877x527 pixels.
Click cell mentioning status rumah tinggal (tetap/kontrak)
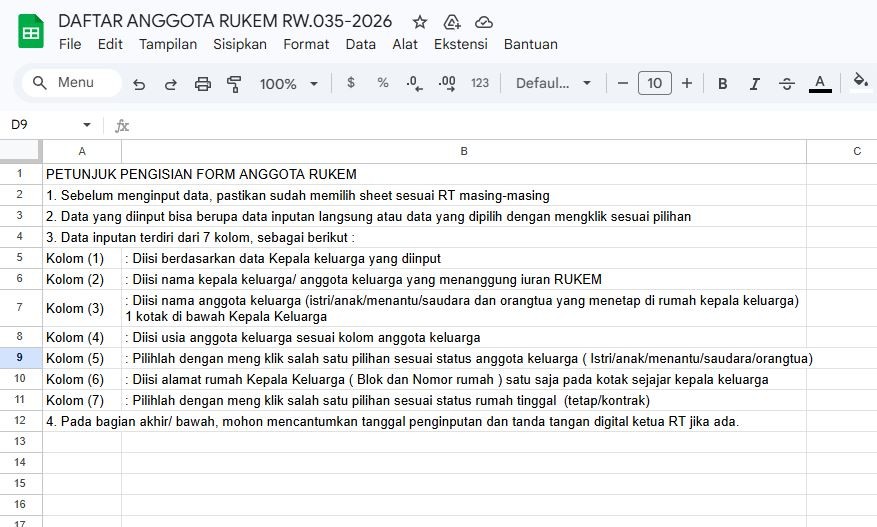(x=464, y=400)
